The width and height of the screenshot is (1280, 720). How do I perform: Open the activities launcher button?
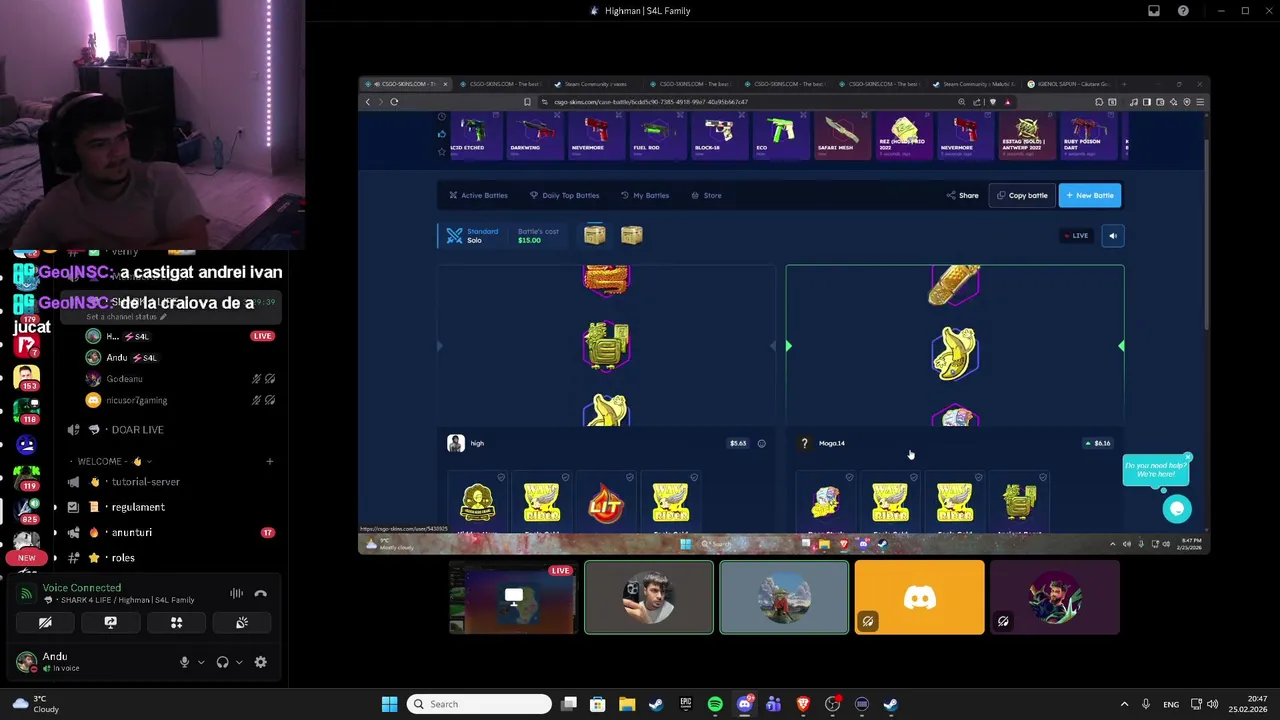(x=176, y=622)
